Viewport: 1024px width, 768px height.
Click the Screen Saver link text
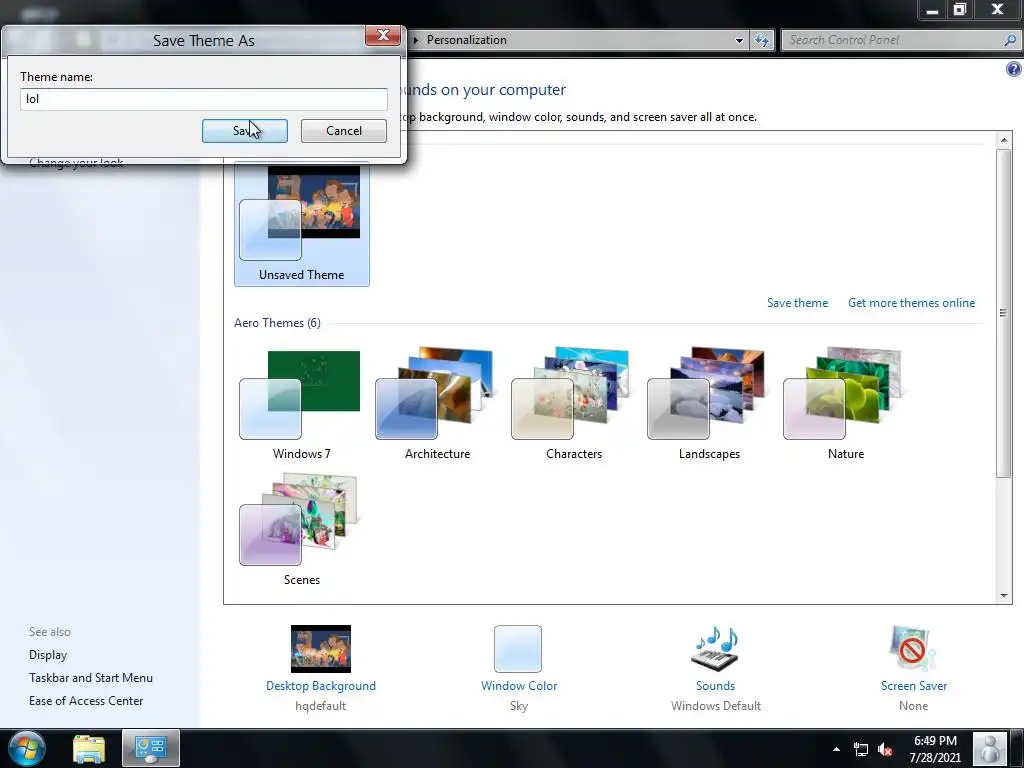click(914, 686)
